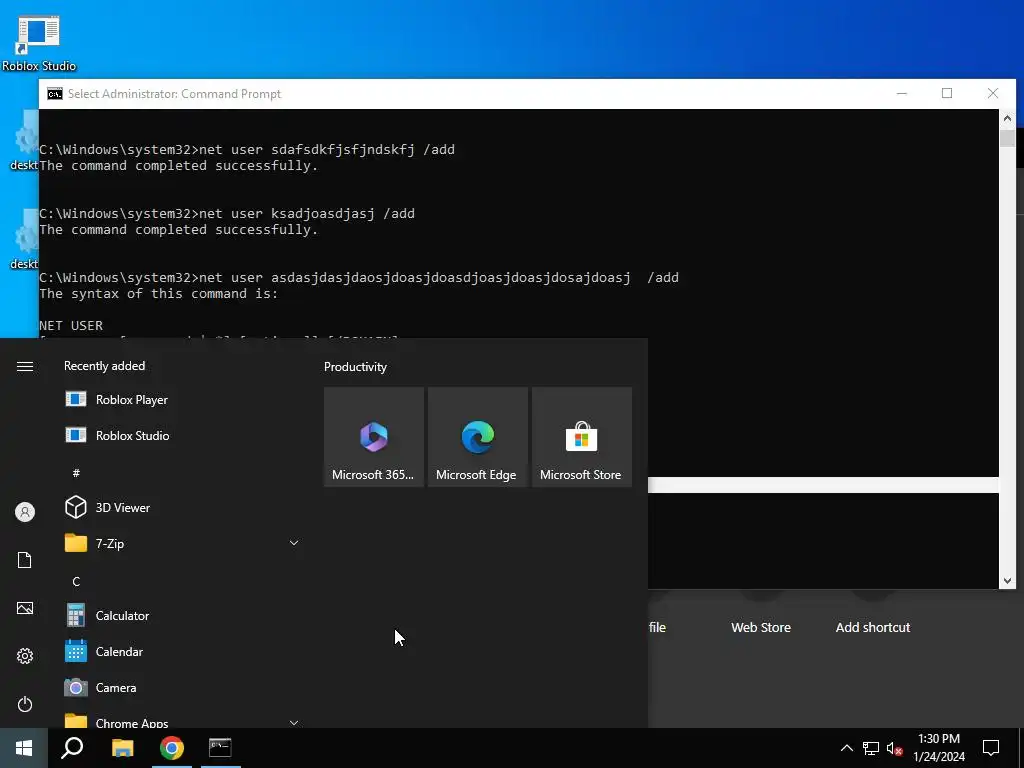Switch to Command Prompt on the taskbar
The width and height of the screenshot is (1024, 768).
click(x=220, y=748)
